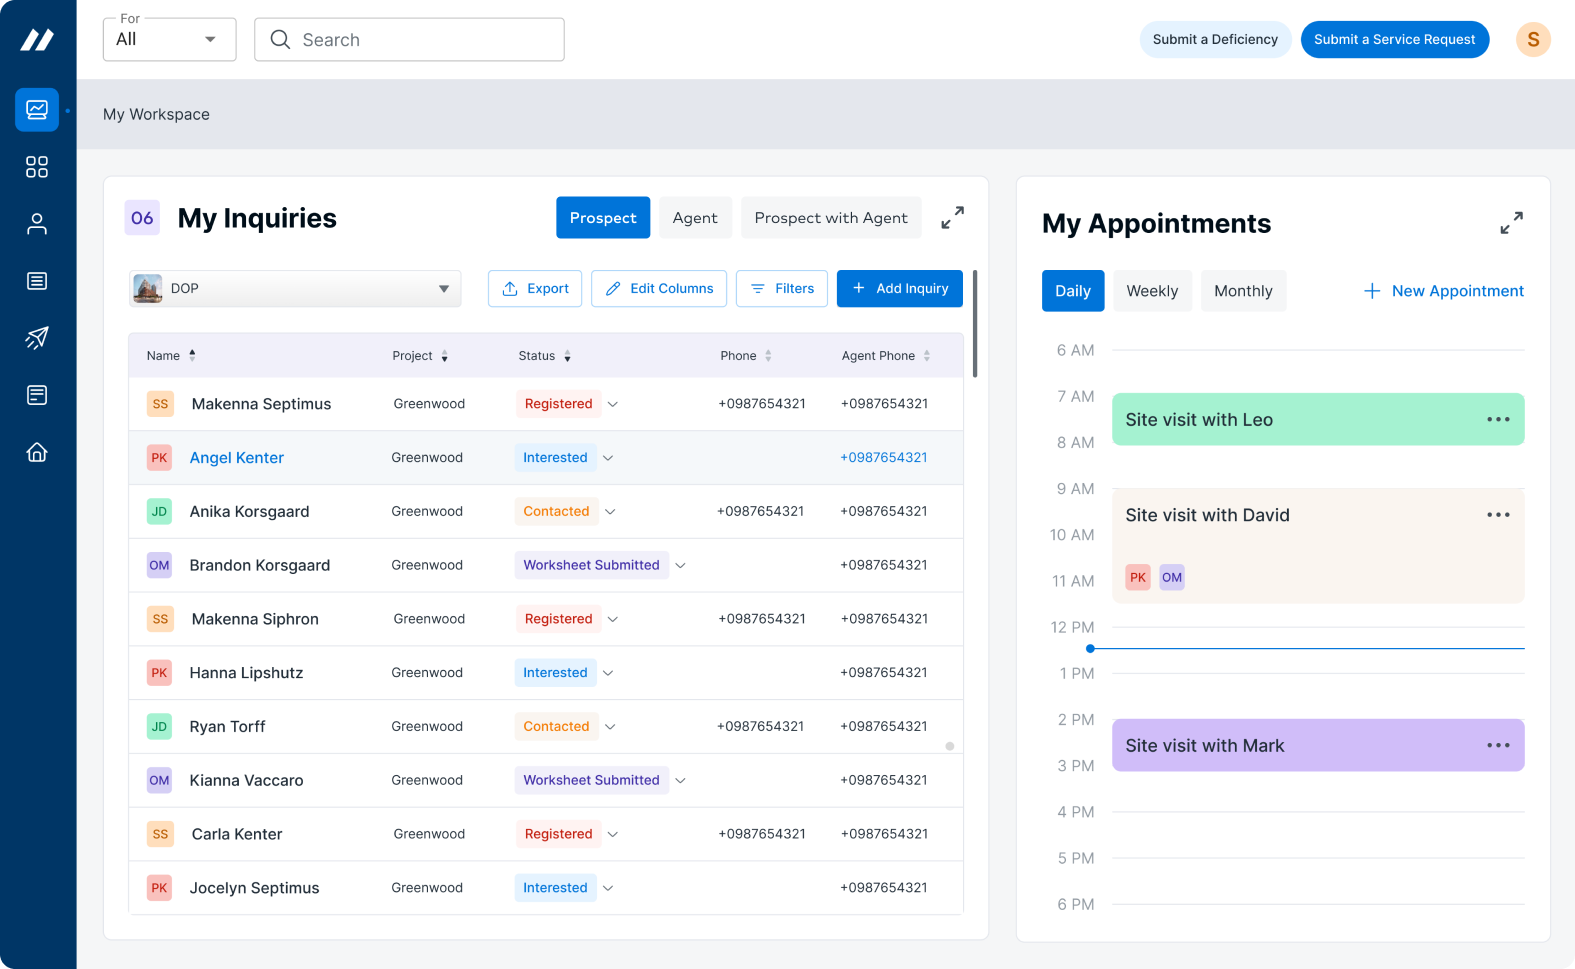Sort by Phone column arrows
1575x969 pixels.
tap(768, 356)
